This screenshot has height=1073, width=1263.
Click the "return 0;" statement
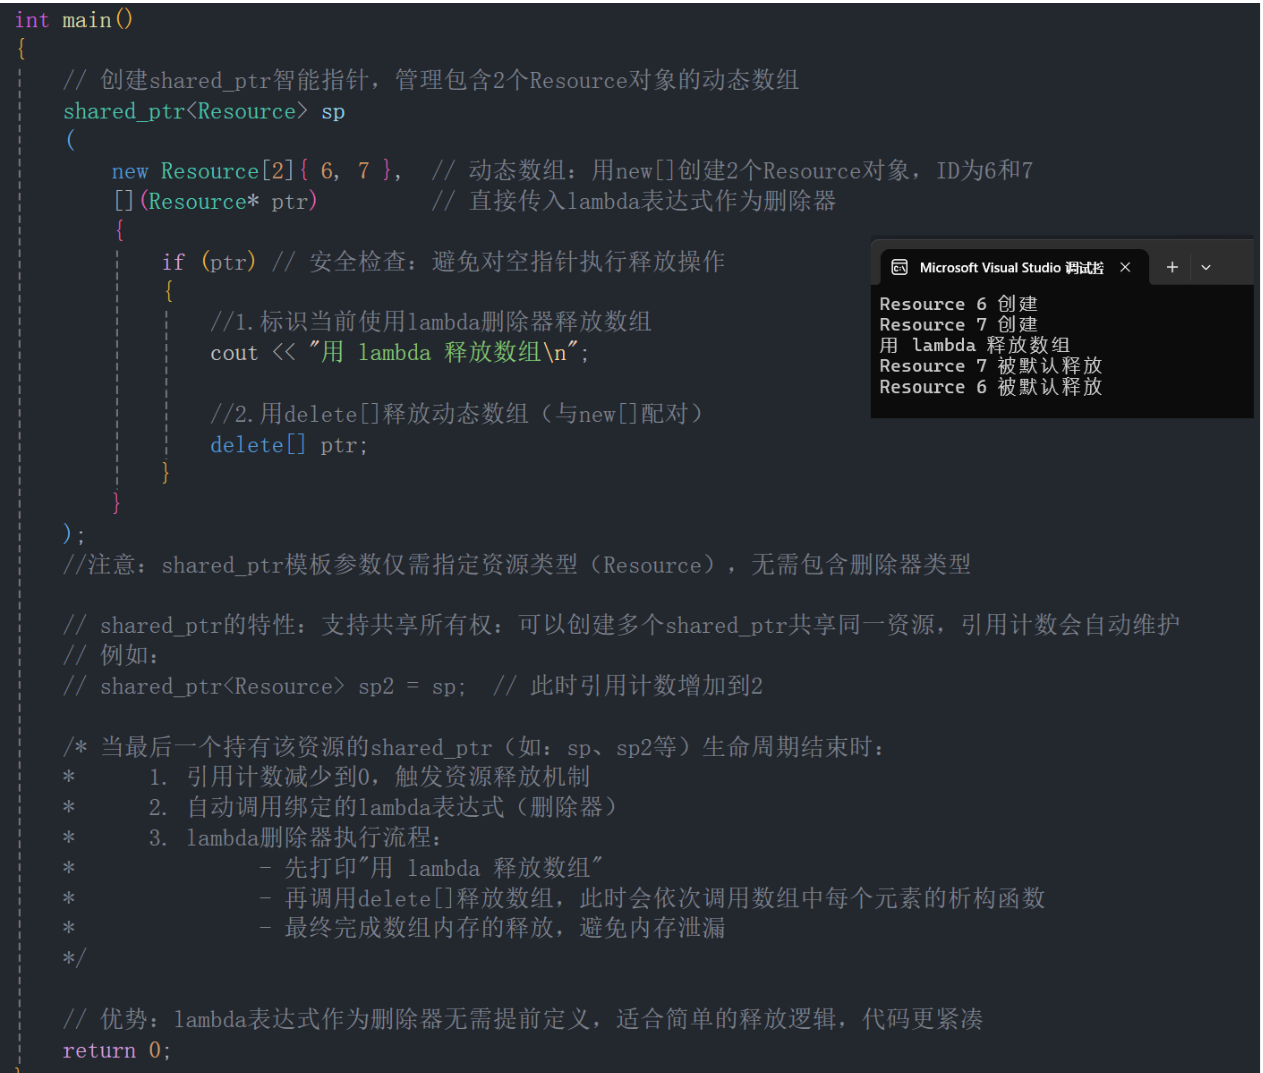[x=117, y=1050]
